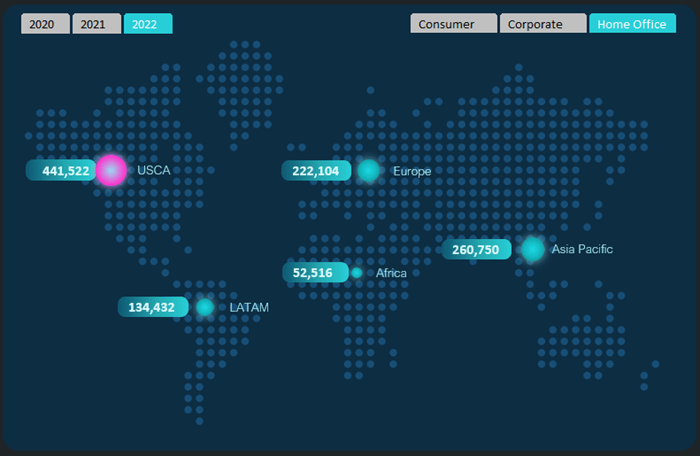Click the Asia Pacific region name
Image resolution: width=700 pixels, height=456 pixels.
582,249
